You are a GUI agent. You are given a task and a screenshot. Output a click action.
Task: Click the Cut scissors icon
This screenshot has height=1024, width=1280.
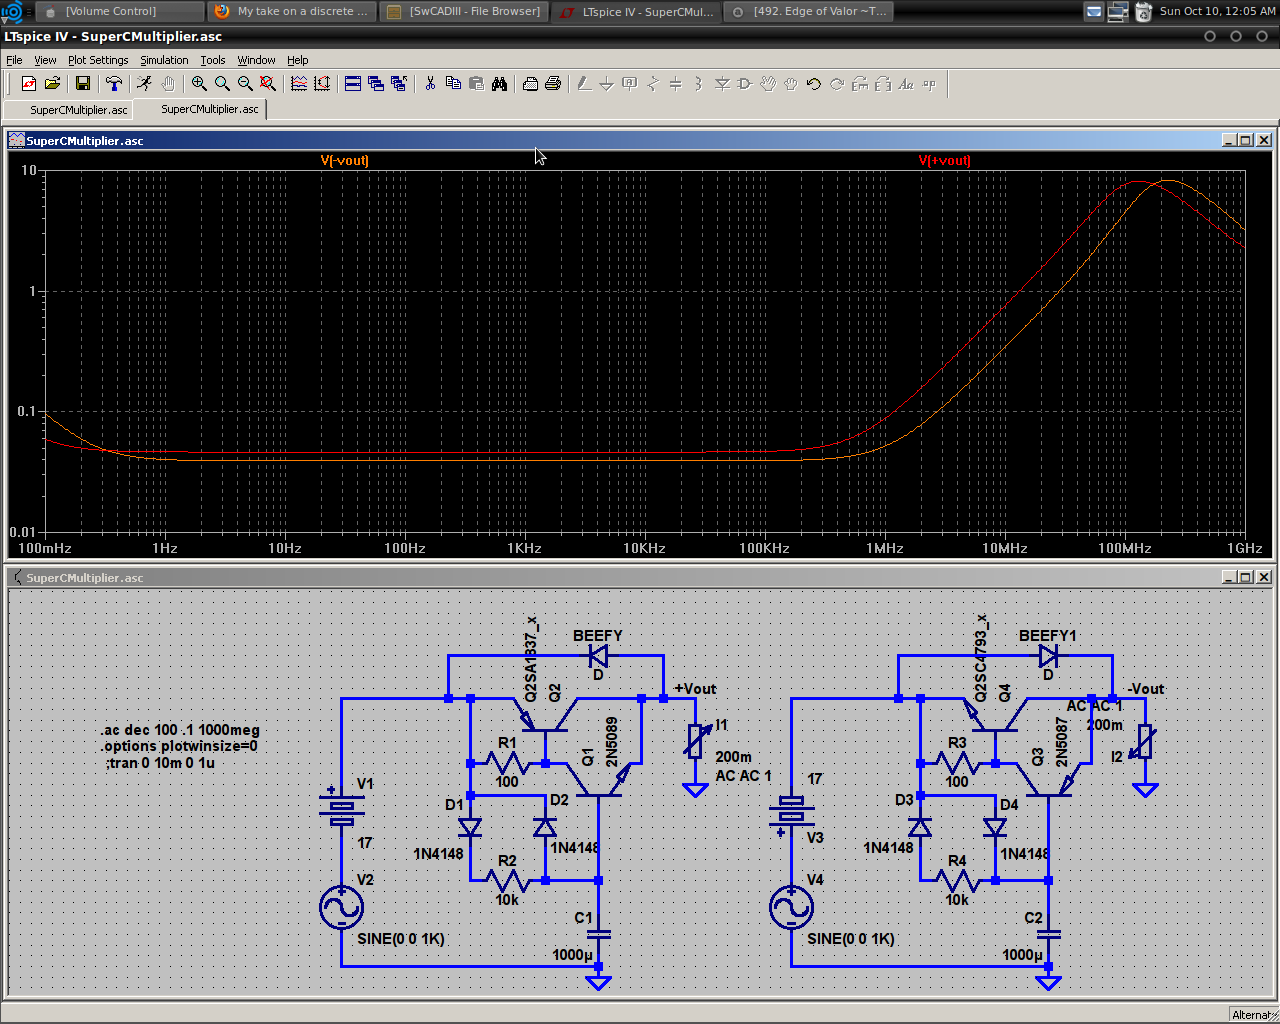[430, 84]
